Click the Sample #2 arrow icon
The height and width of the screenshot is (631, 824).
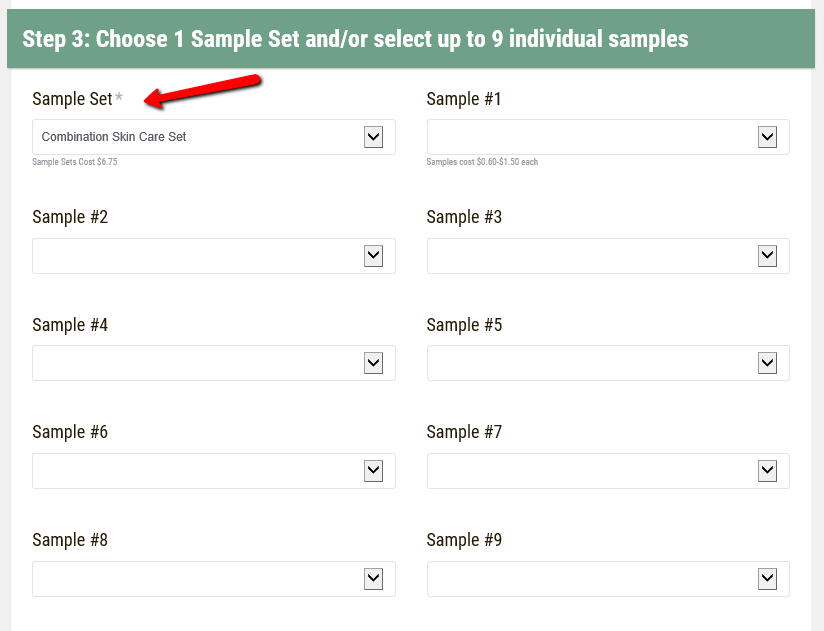[x=373, y=256]
